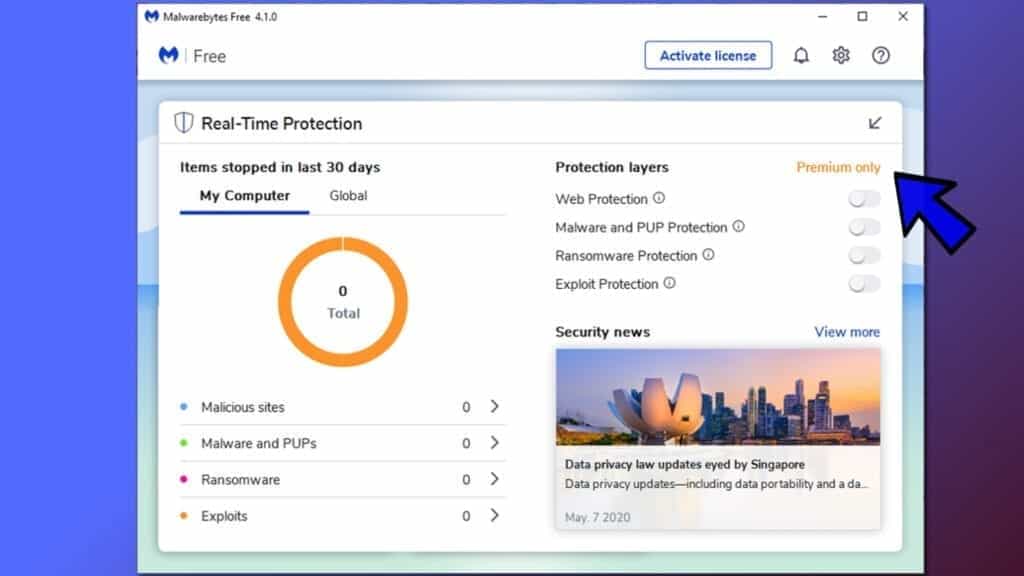Toggle Malware and PUP Protection switch
The image size is (1024, 576).
(864, 227)
